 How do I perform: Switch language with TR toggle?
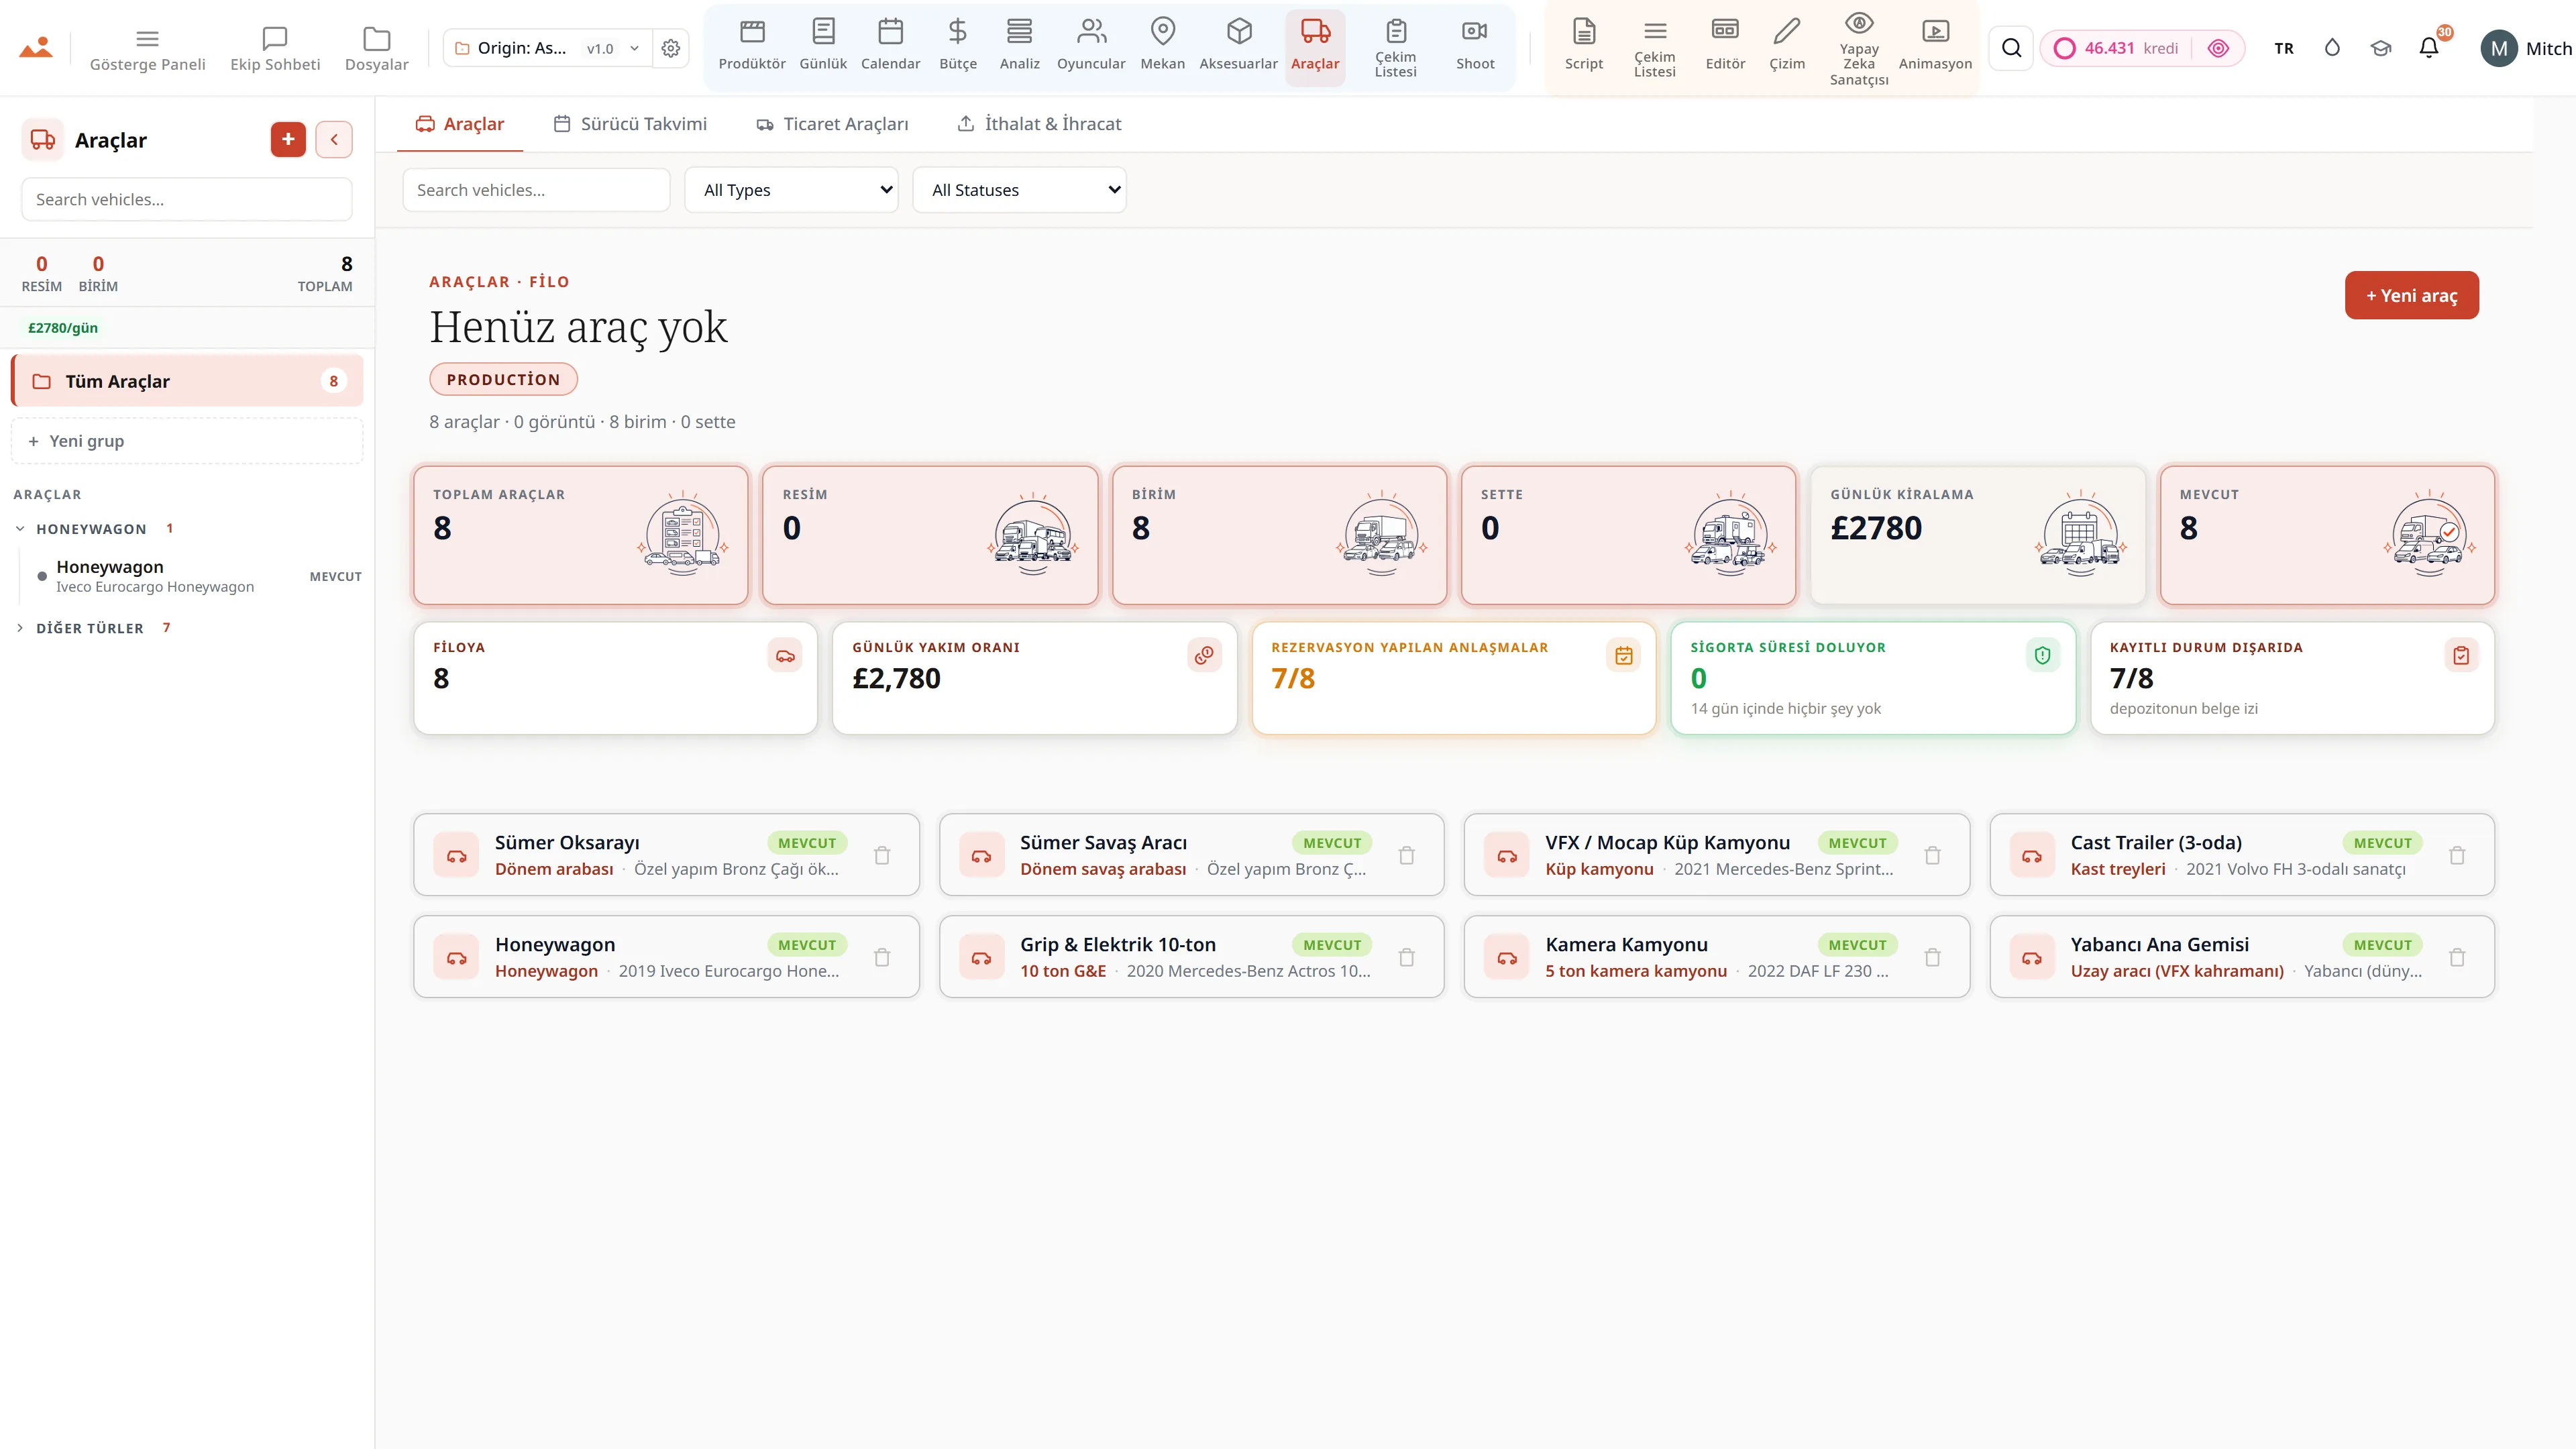click(x=2284, y=48)
